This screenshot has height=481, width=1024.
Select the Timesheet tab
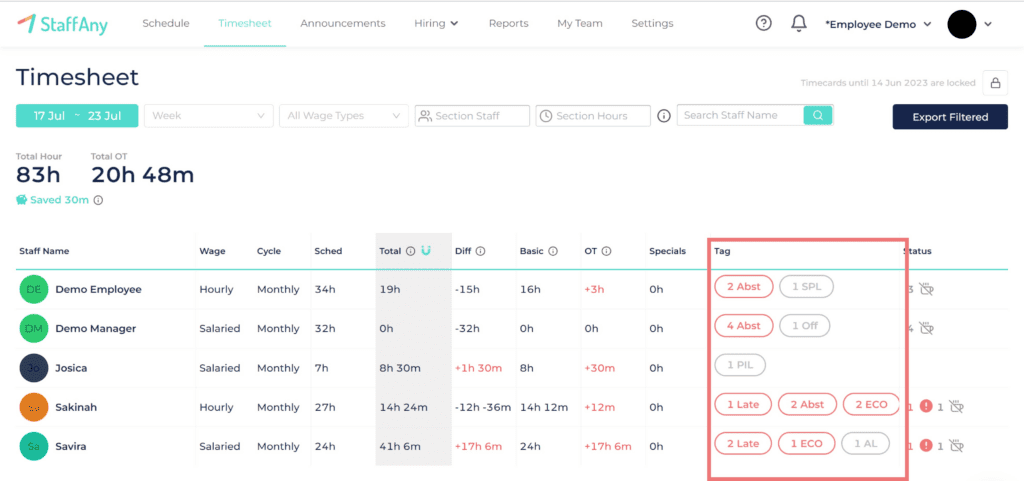point(245,23)
